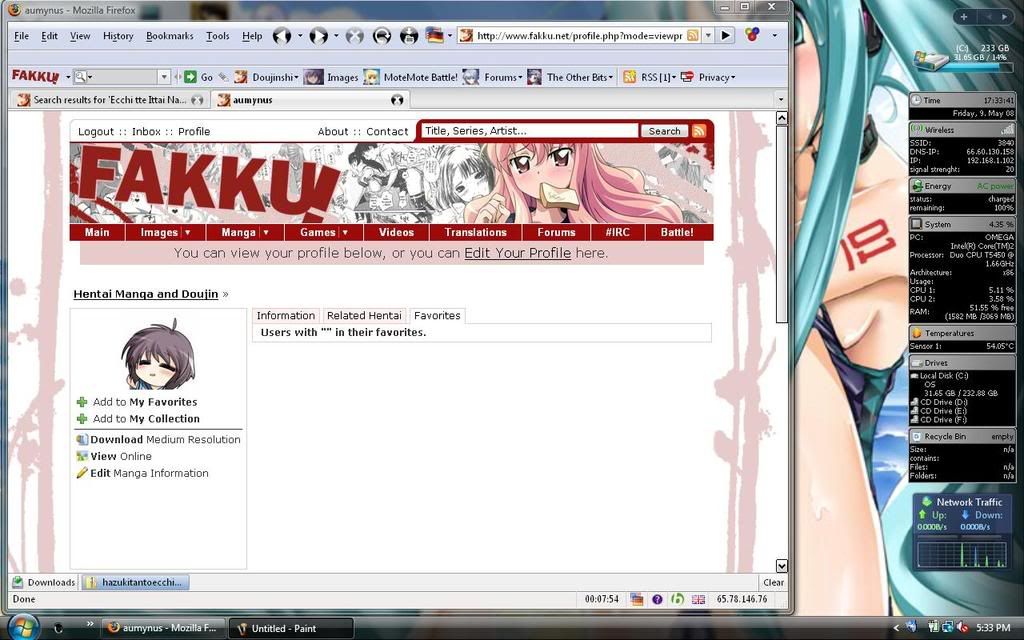Click the Title, Series, Artist search field

pyautogui.click(x=529, y=131)
